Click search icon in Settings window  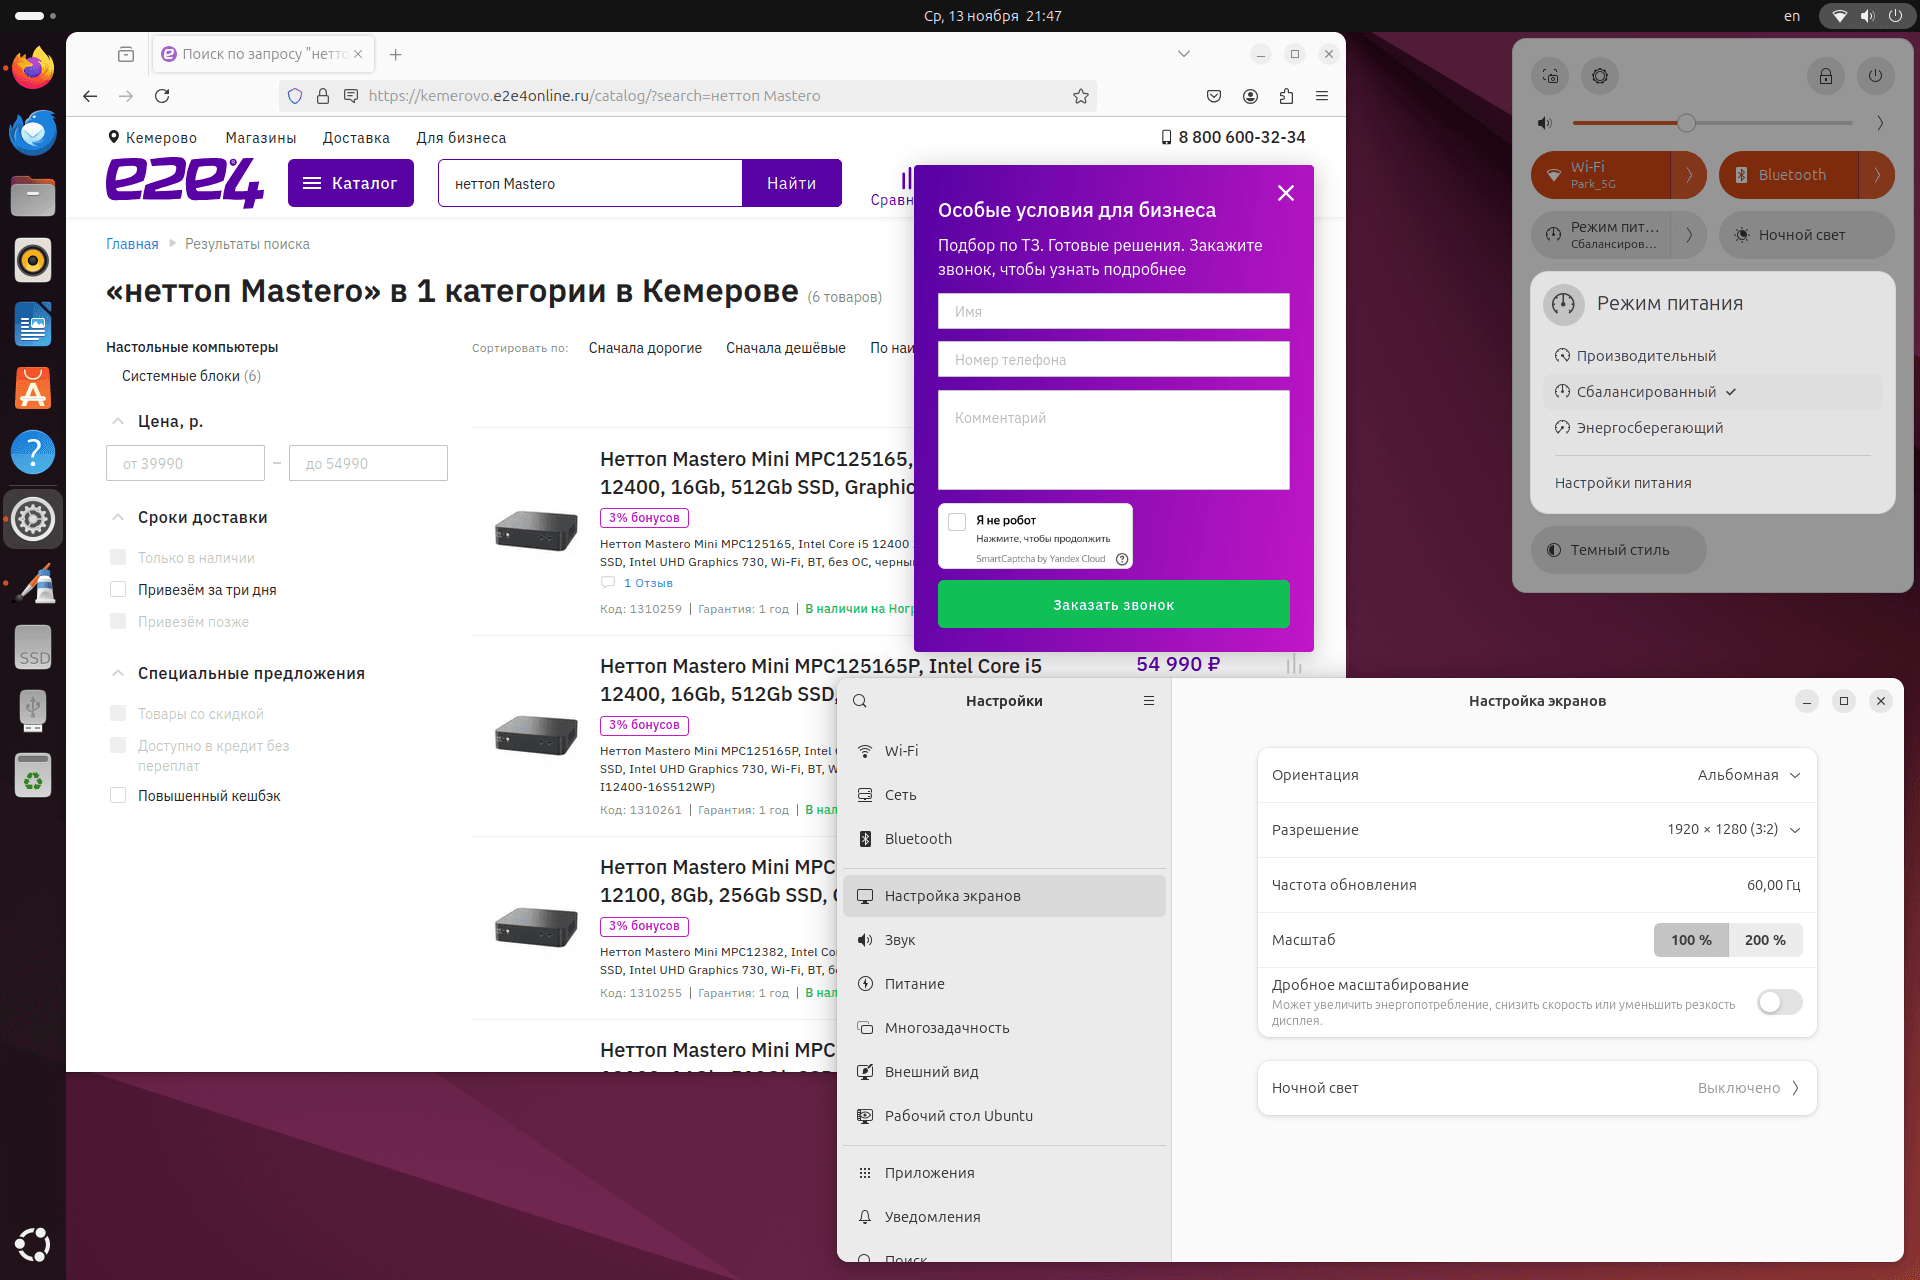click(x=860, y=701)
